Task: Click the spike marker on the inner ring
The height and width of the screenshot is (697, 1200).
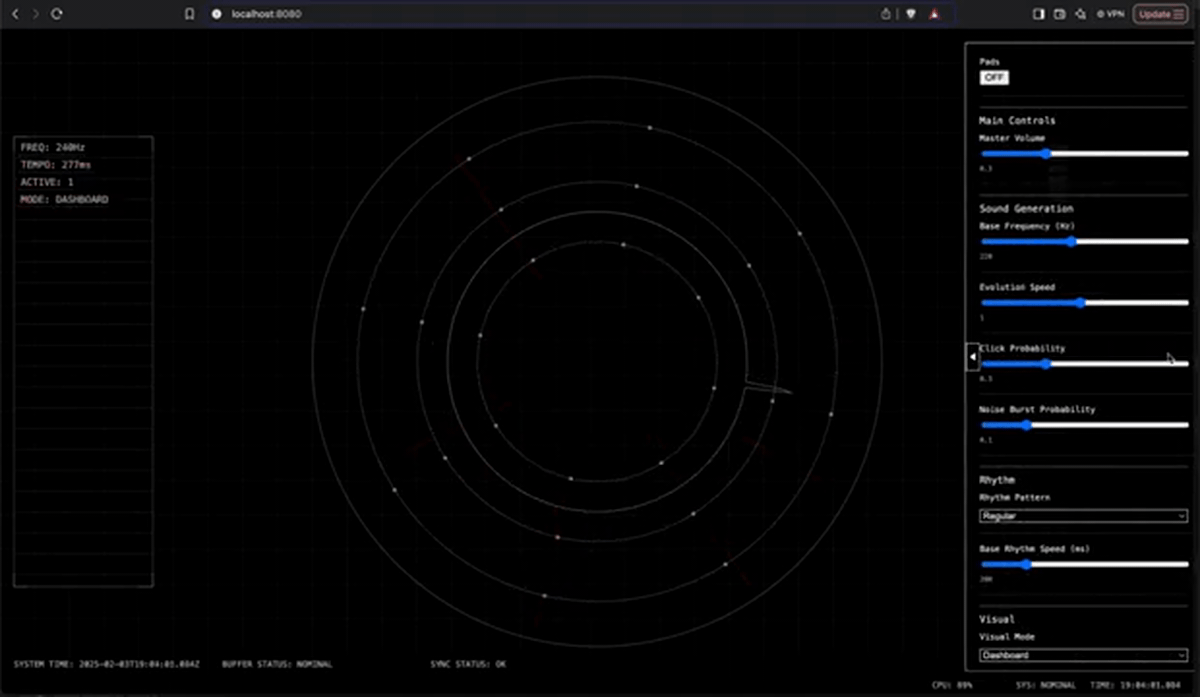Action: [x=768, y=386]
